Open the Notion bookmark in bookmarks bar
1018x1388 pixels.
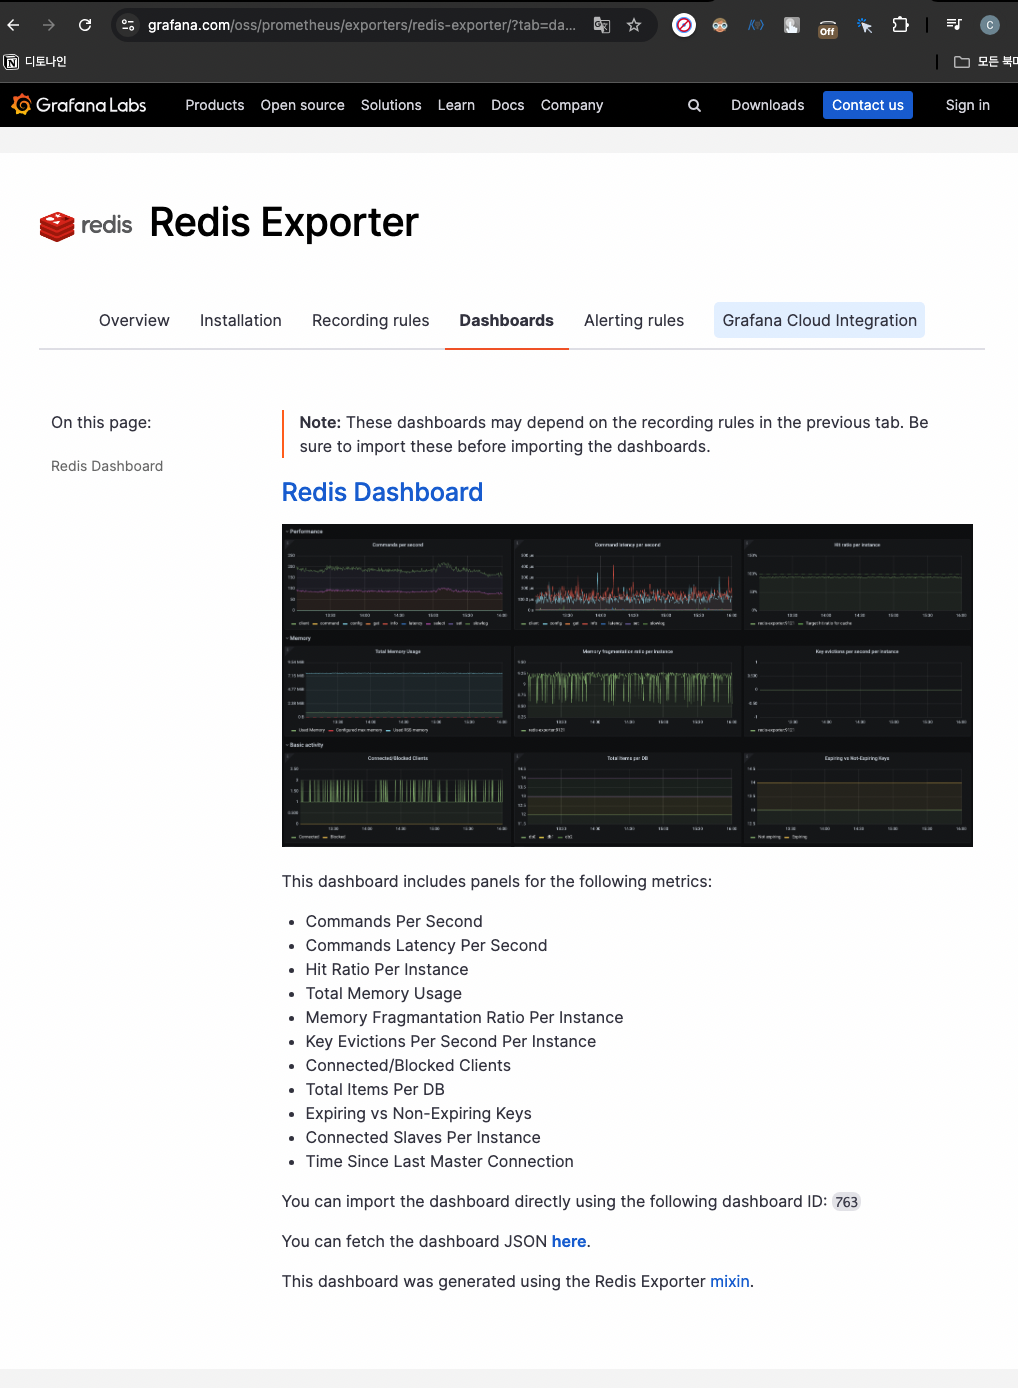[35, 62]
